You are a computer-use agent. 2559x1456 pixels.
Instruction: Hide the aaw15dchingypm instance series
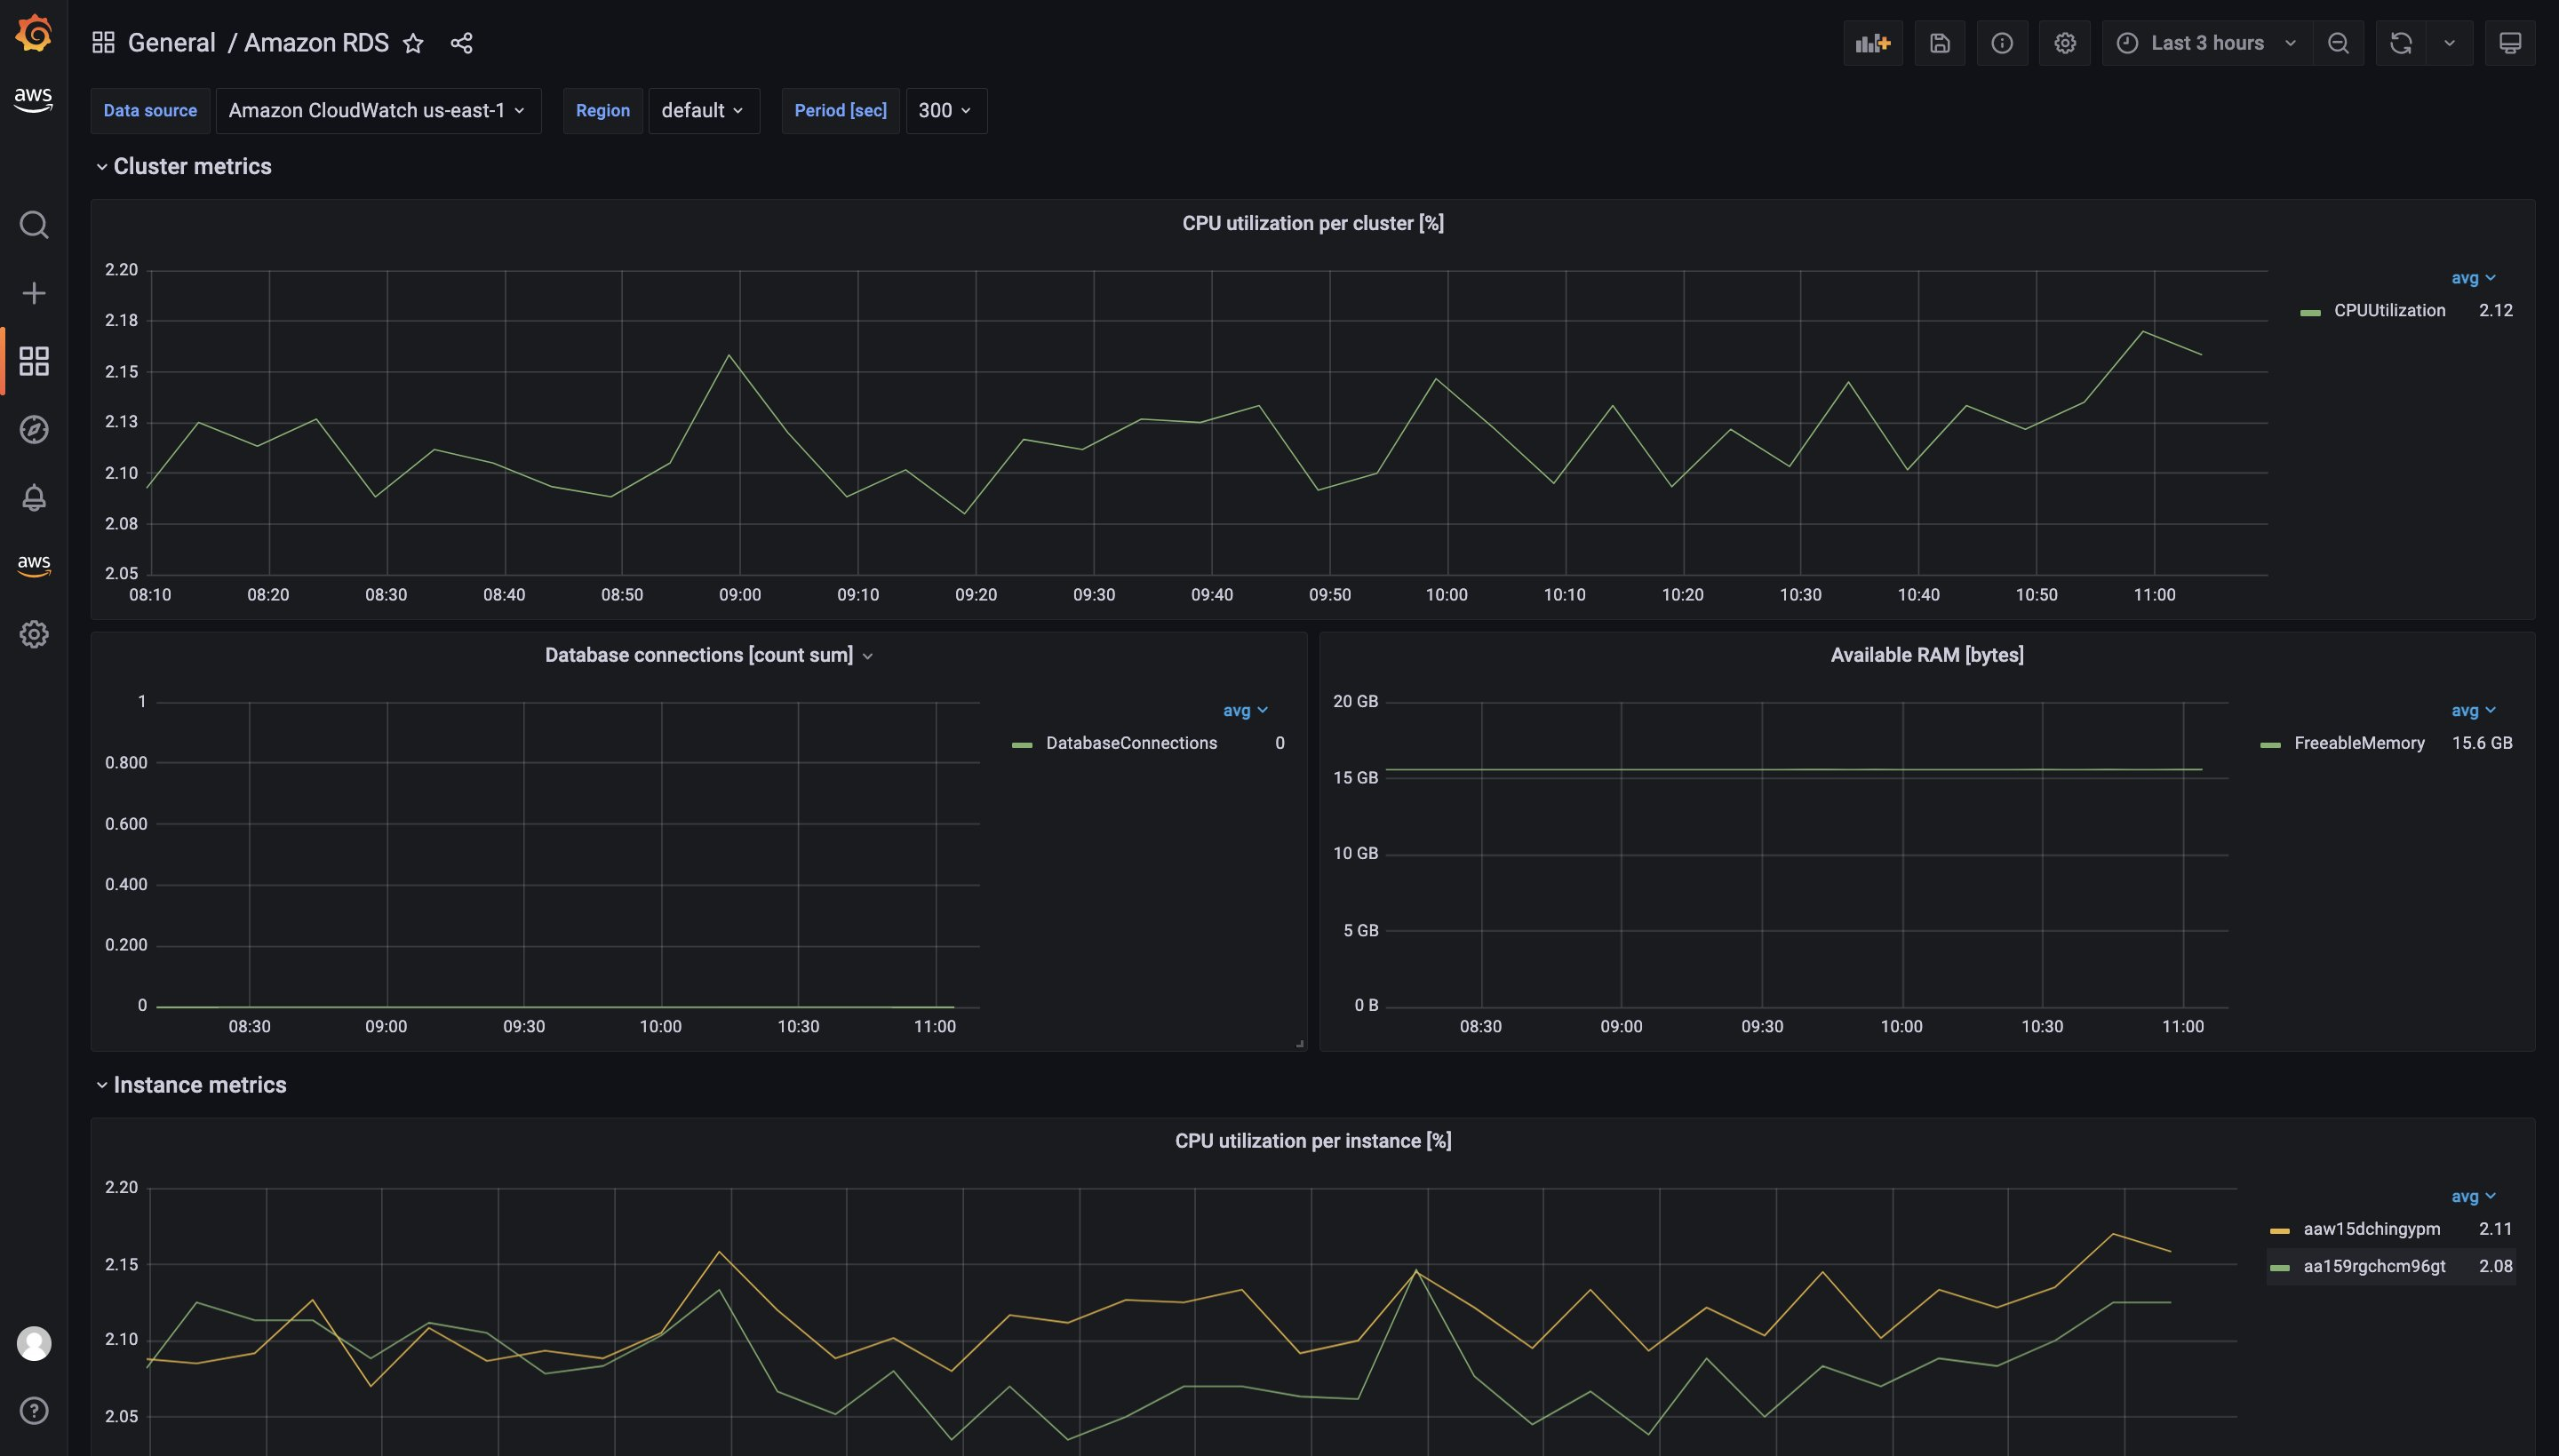(2371, 1229)
